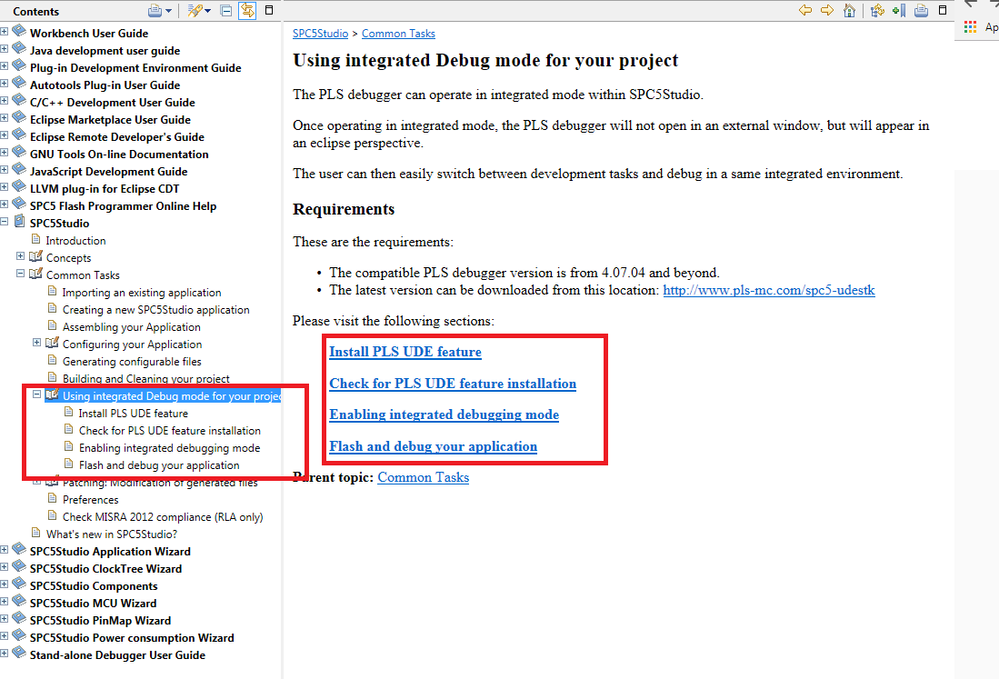Click the JavaScript Development Guide book icon

tap(19, 169)
